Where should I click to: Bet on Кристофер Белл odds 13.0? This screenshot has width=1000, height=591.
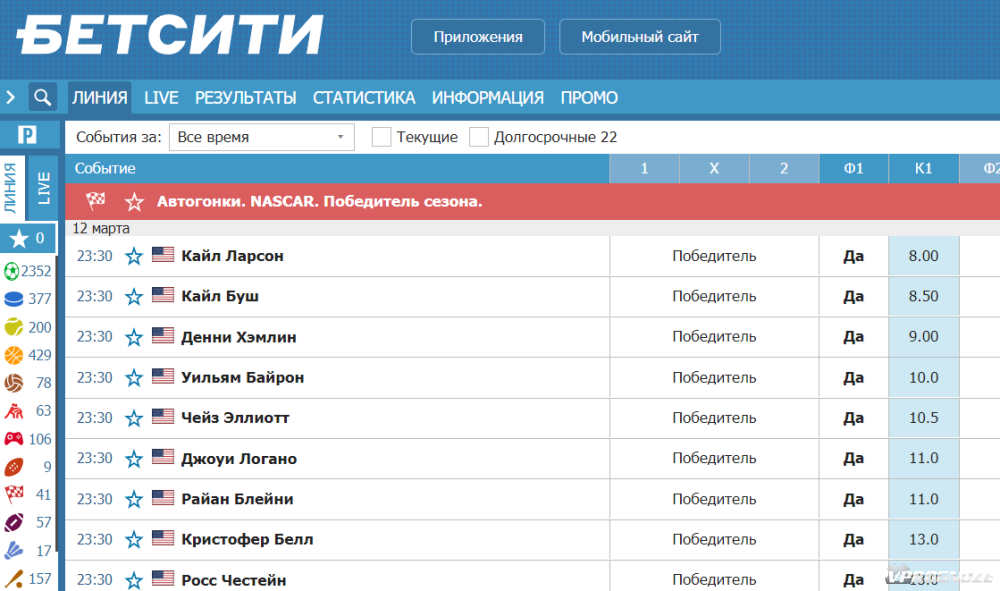click(x=923, y=540)
